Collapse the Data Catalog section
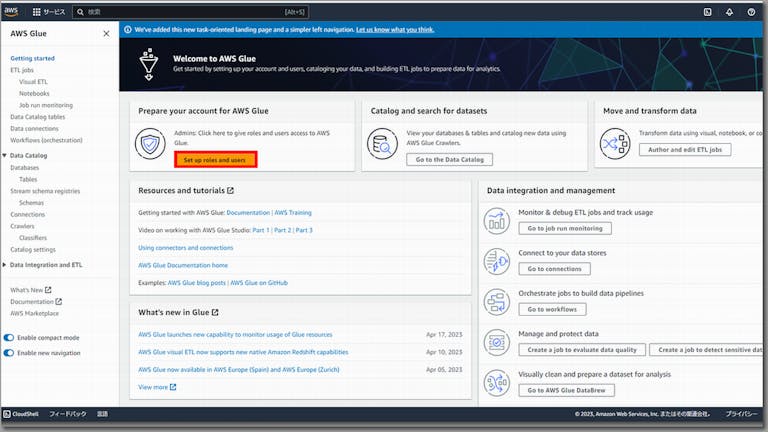The height and width of the screenshot is (432, 768). coord(4,155)
